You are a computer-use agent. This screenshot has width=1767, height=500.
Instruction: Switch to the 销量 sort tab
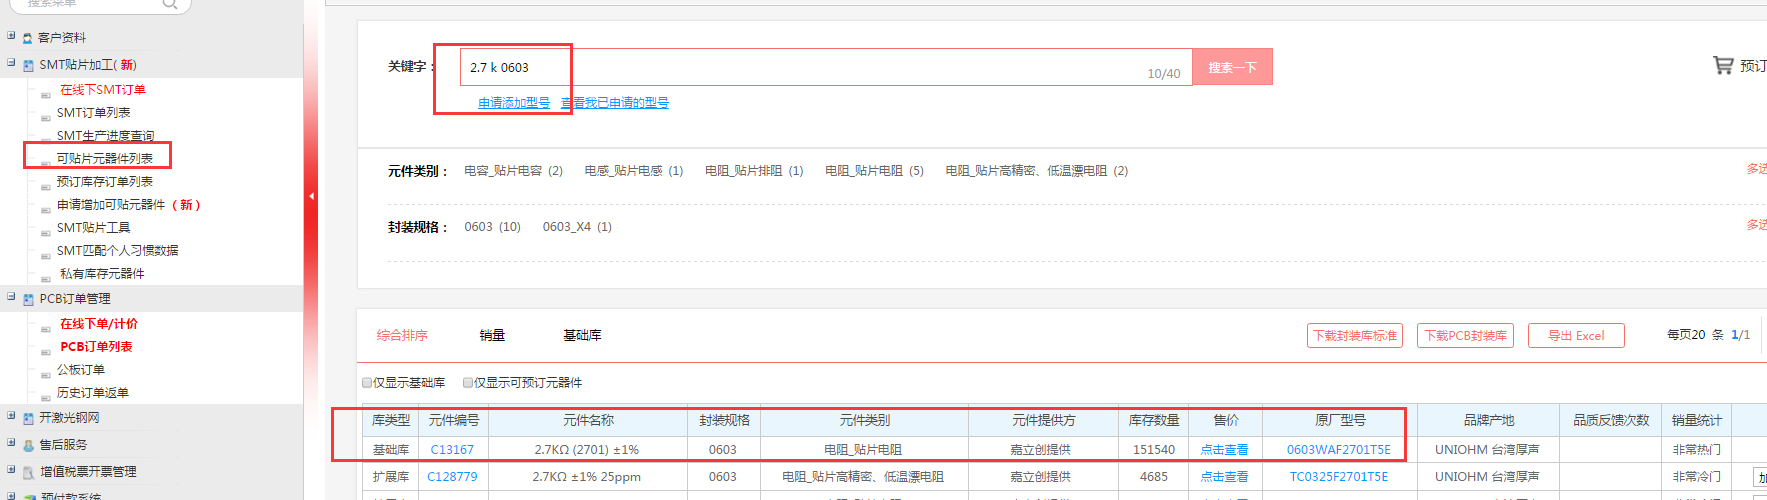[492, 336]
